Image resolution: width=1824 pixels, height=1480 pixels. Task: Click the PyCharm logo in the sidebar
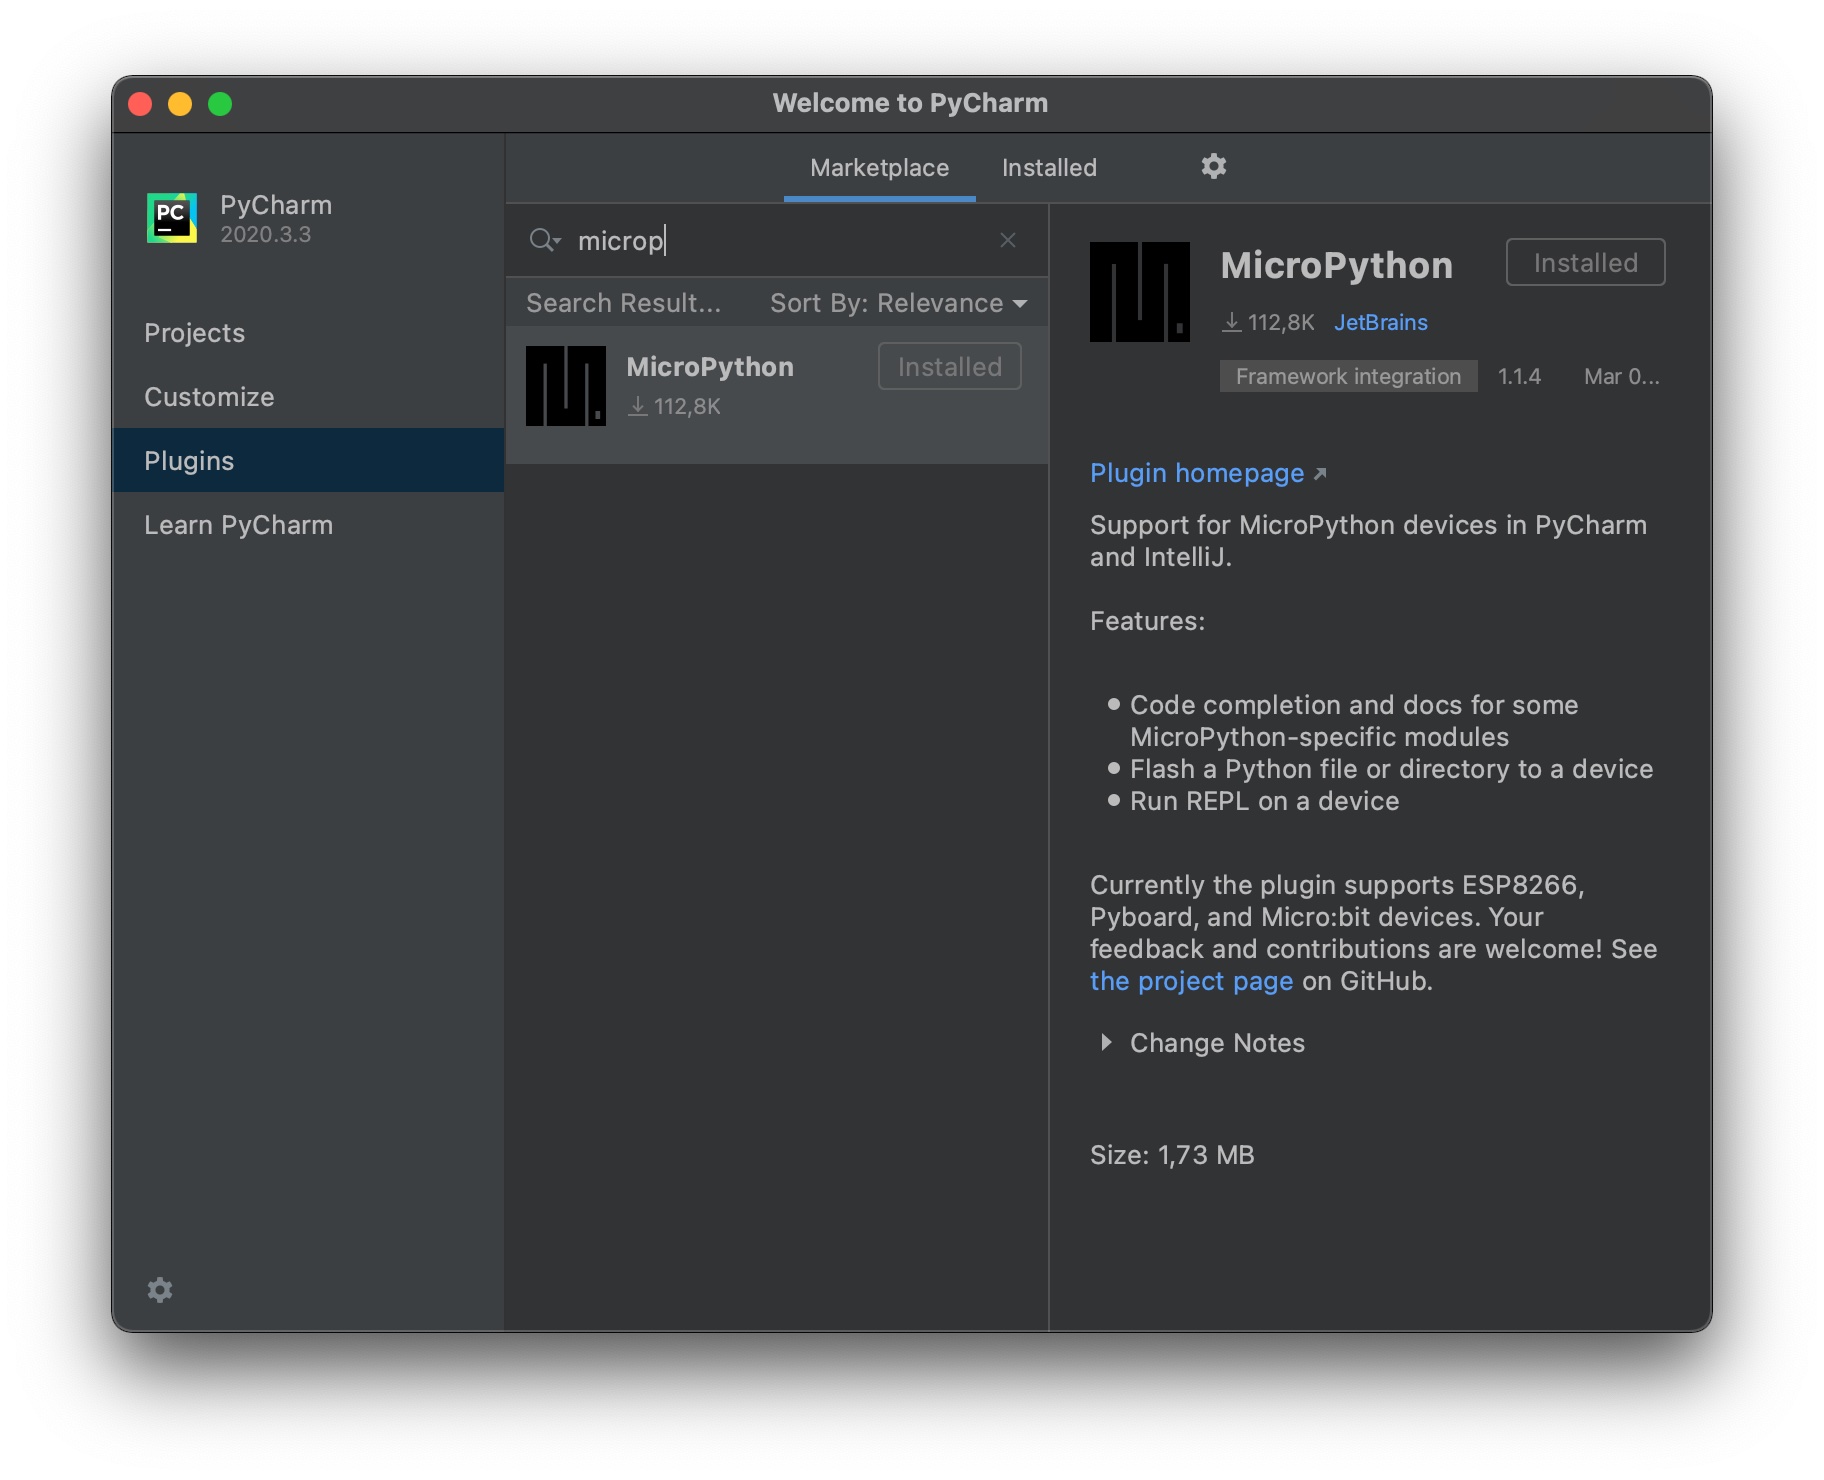coord(172,218)
